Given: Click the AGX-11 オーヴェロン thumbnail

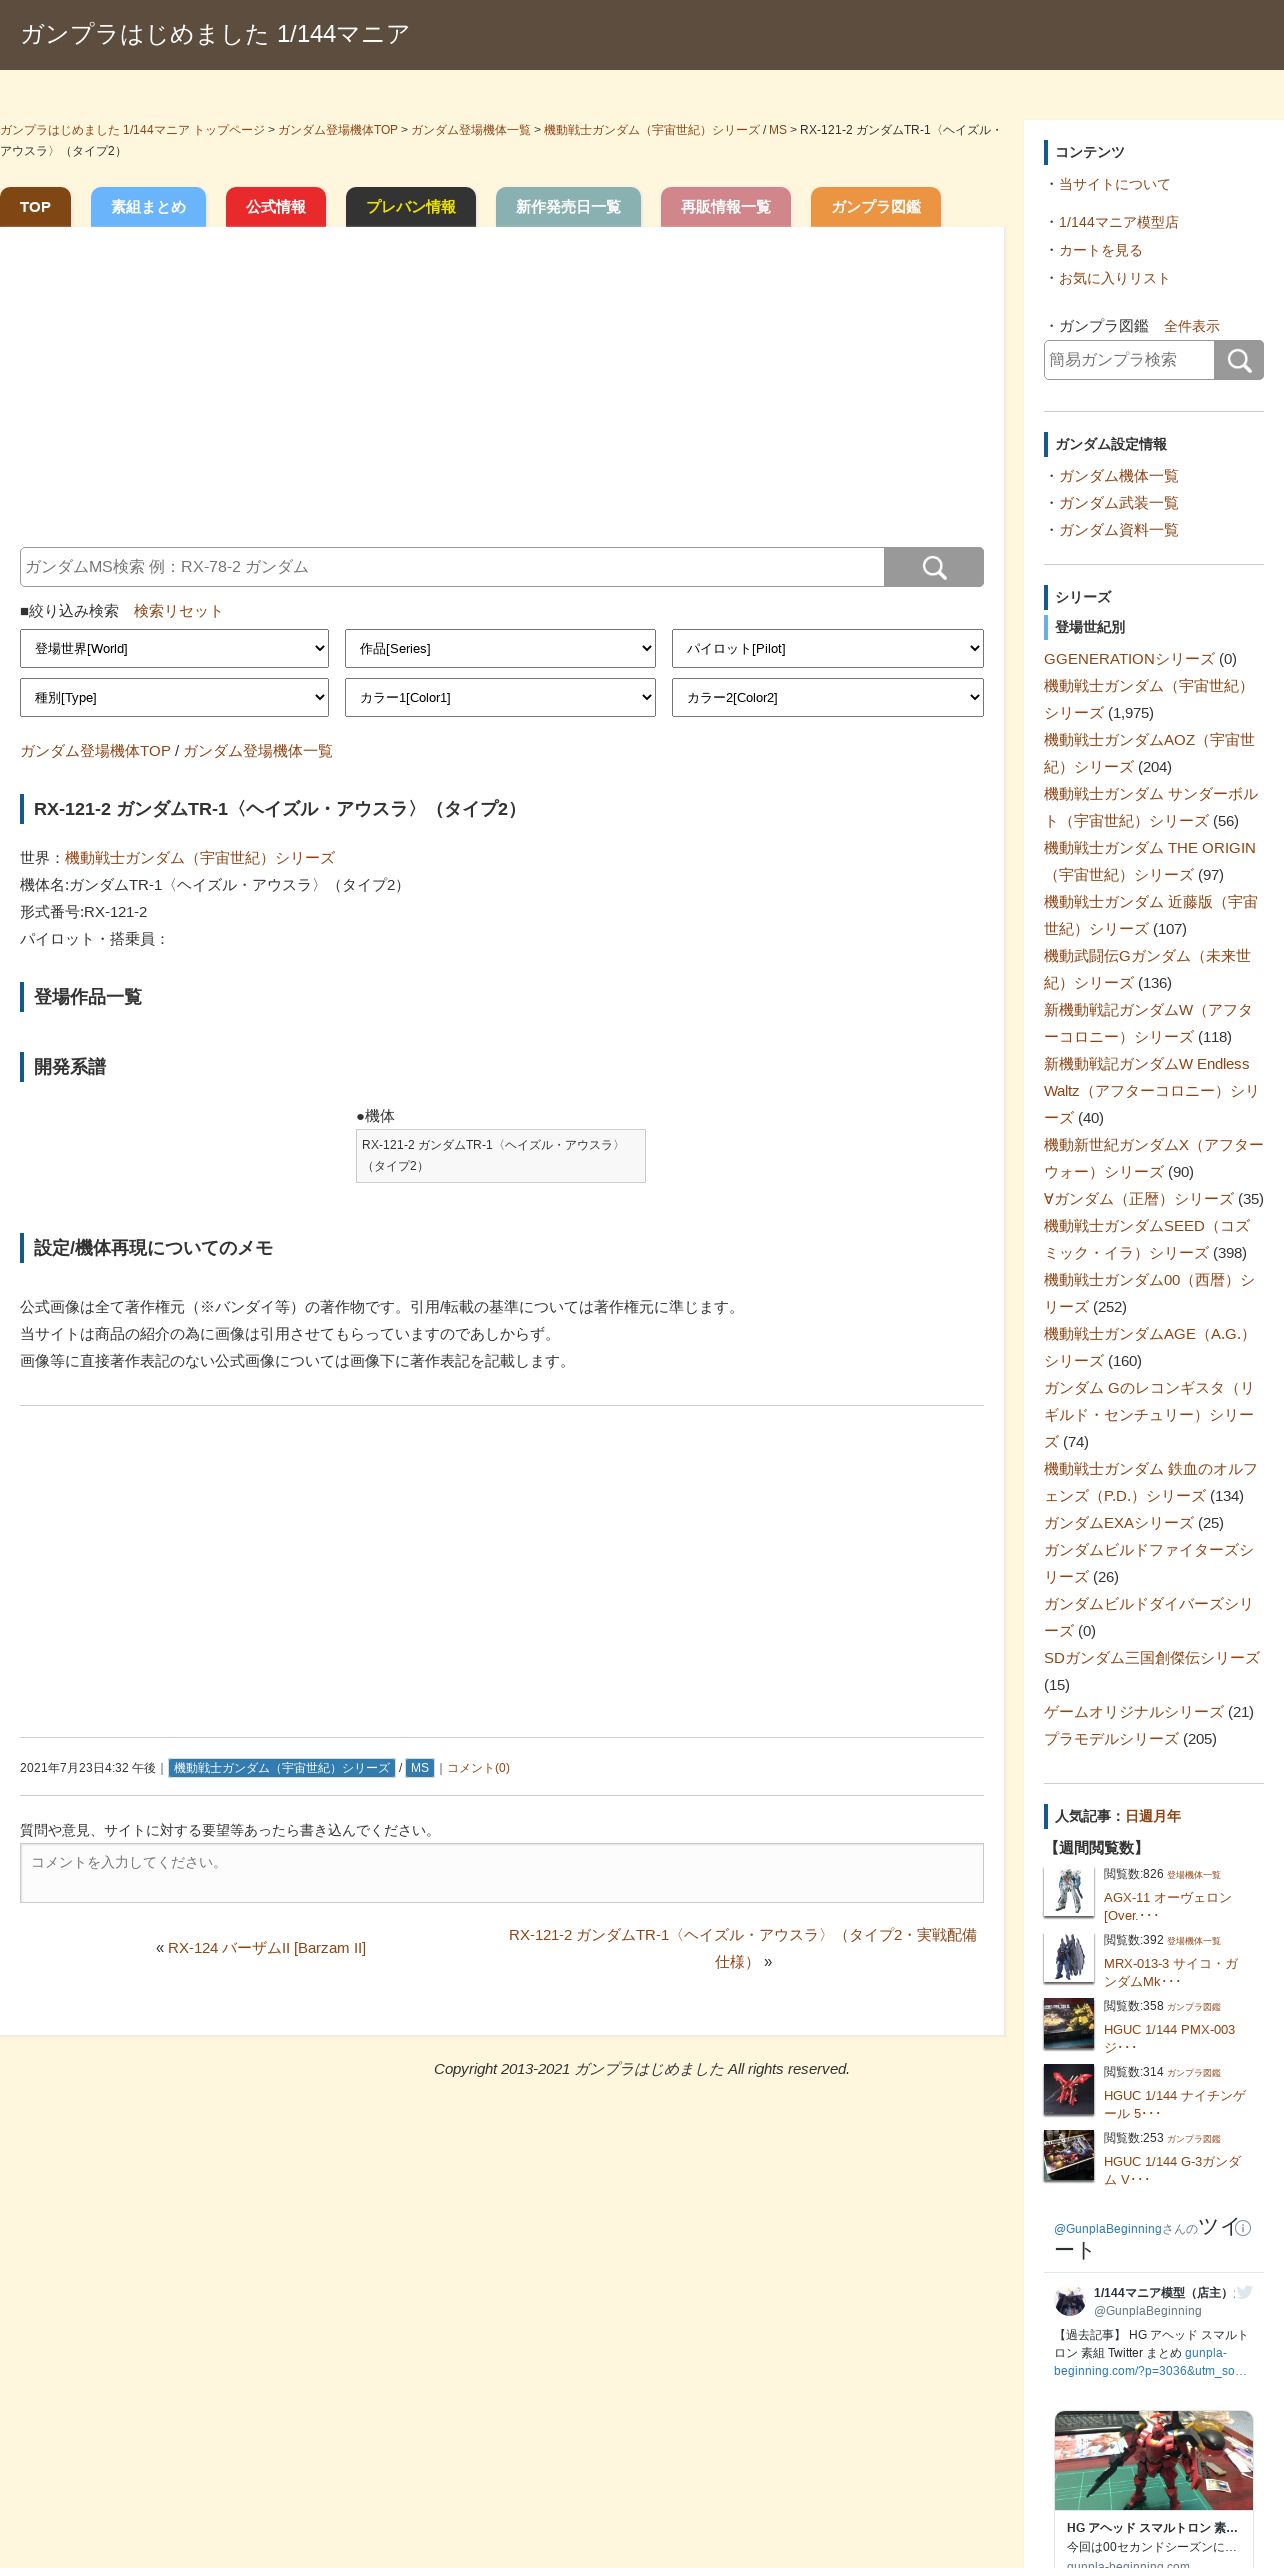Looking at the screenshot, I should coord(1069,1892).
